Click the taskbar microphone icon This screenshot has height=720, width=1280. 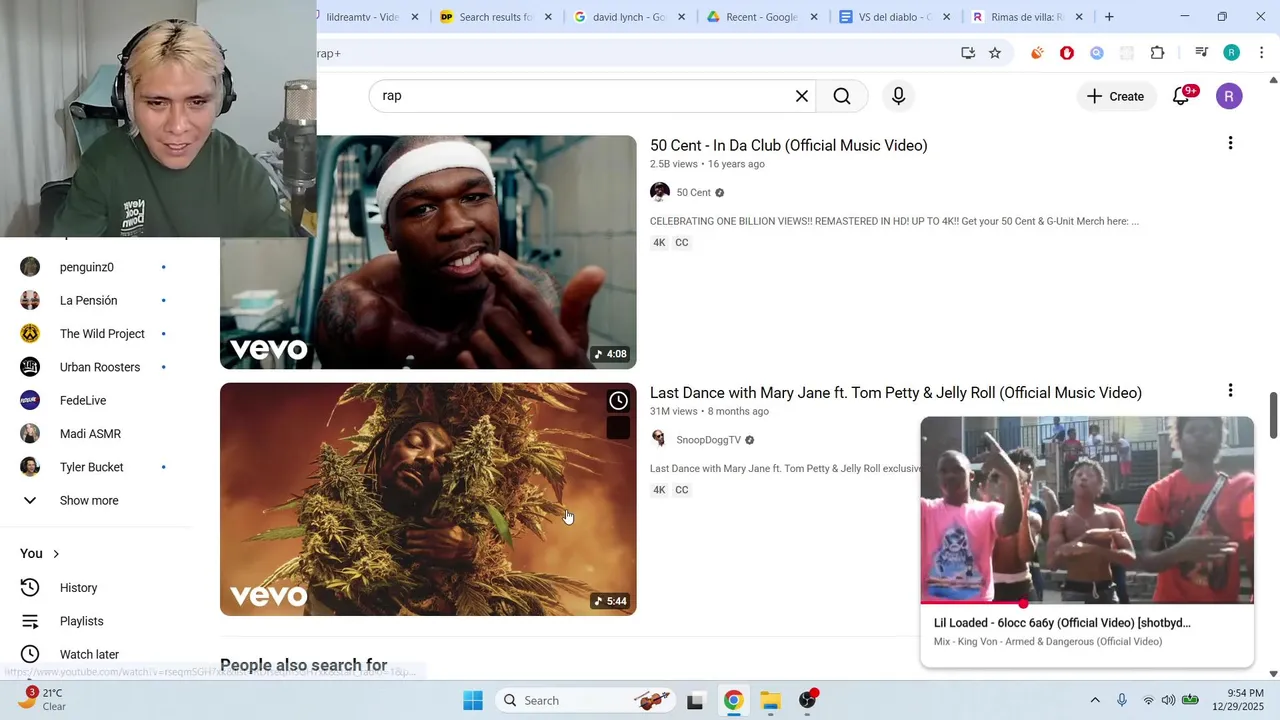tap(1122, 700)
